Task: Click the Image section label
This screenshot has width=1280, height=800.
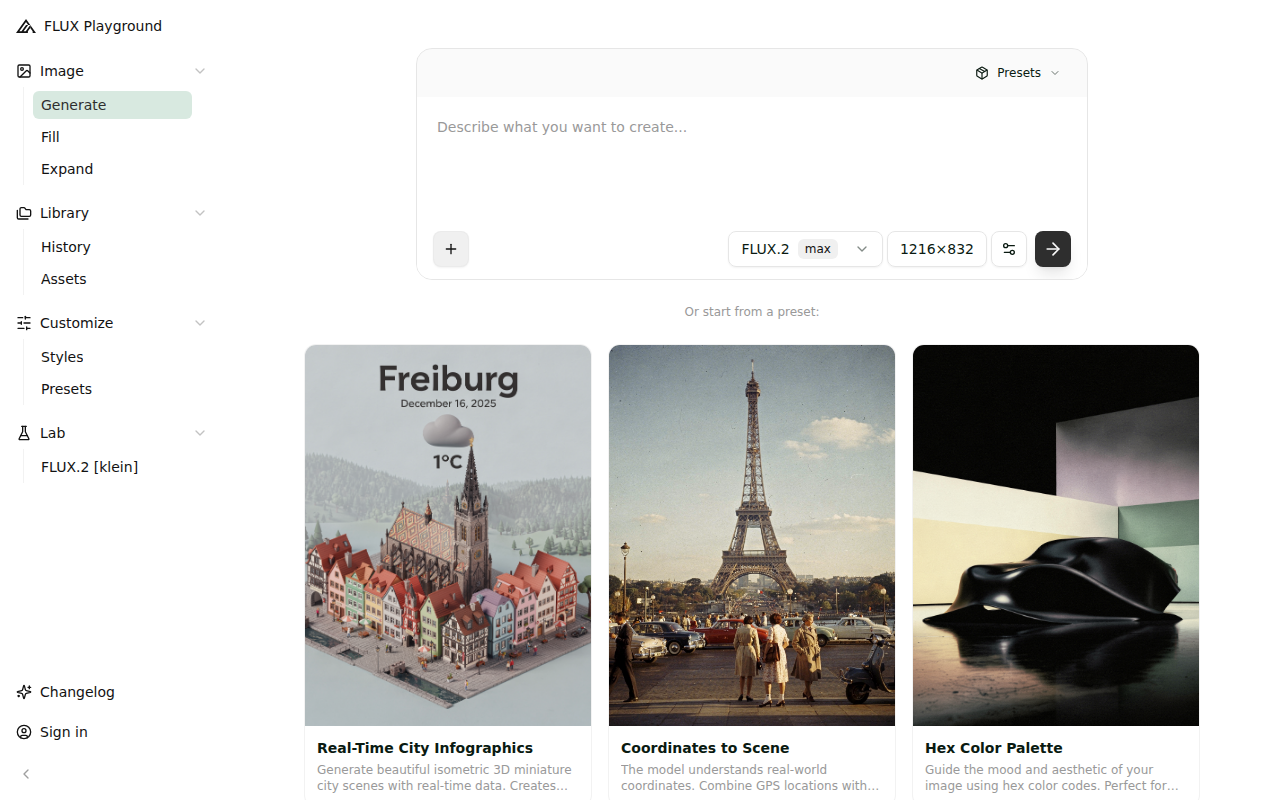Action: tap(62, 71)
